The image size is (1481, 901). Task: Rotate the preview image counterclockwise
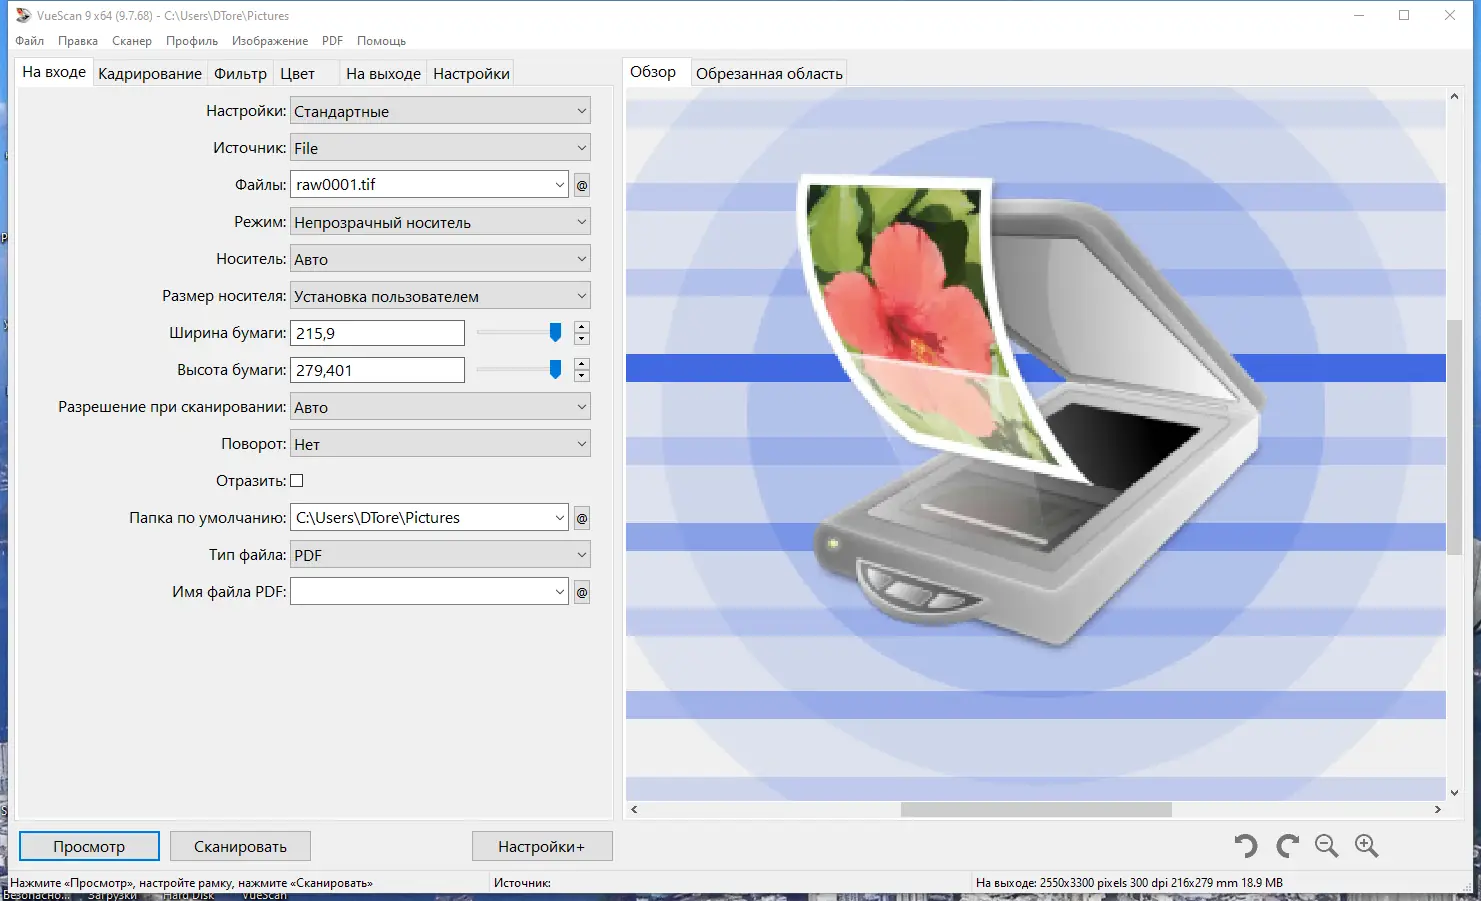tap(1245, 846)
